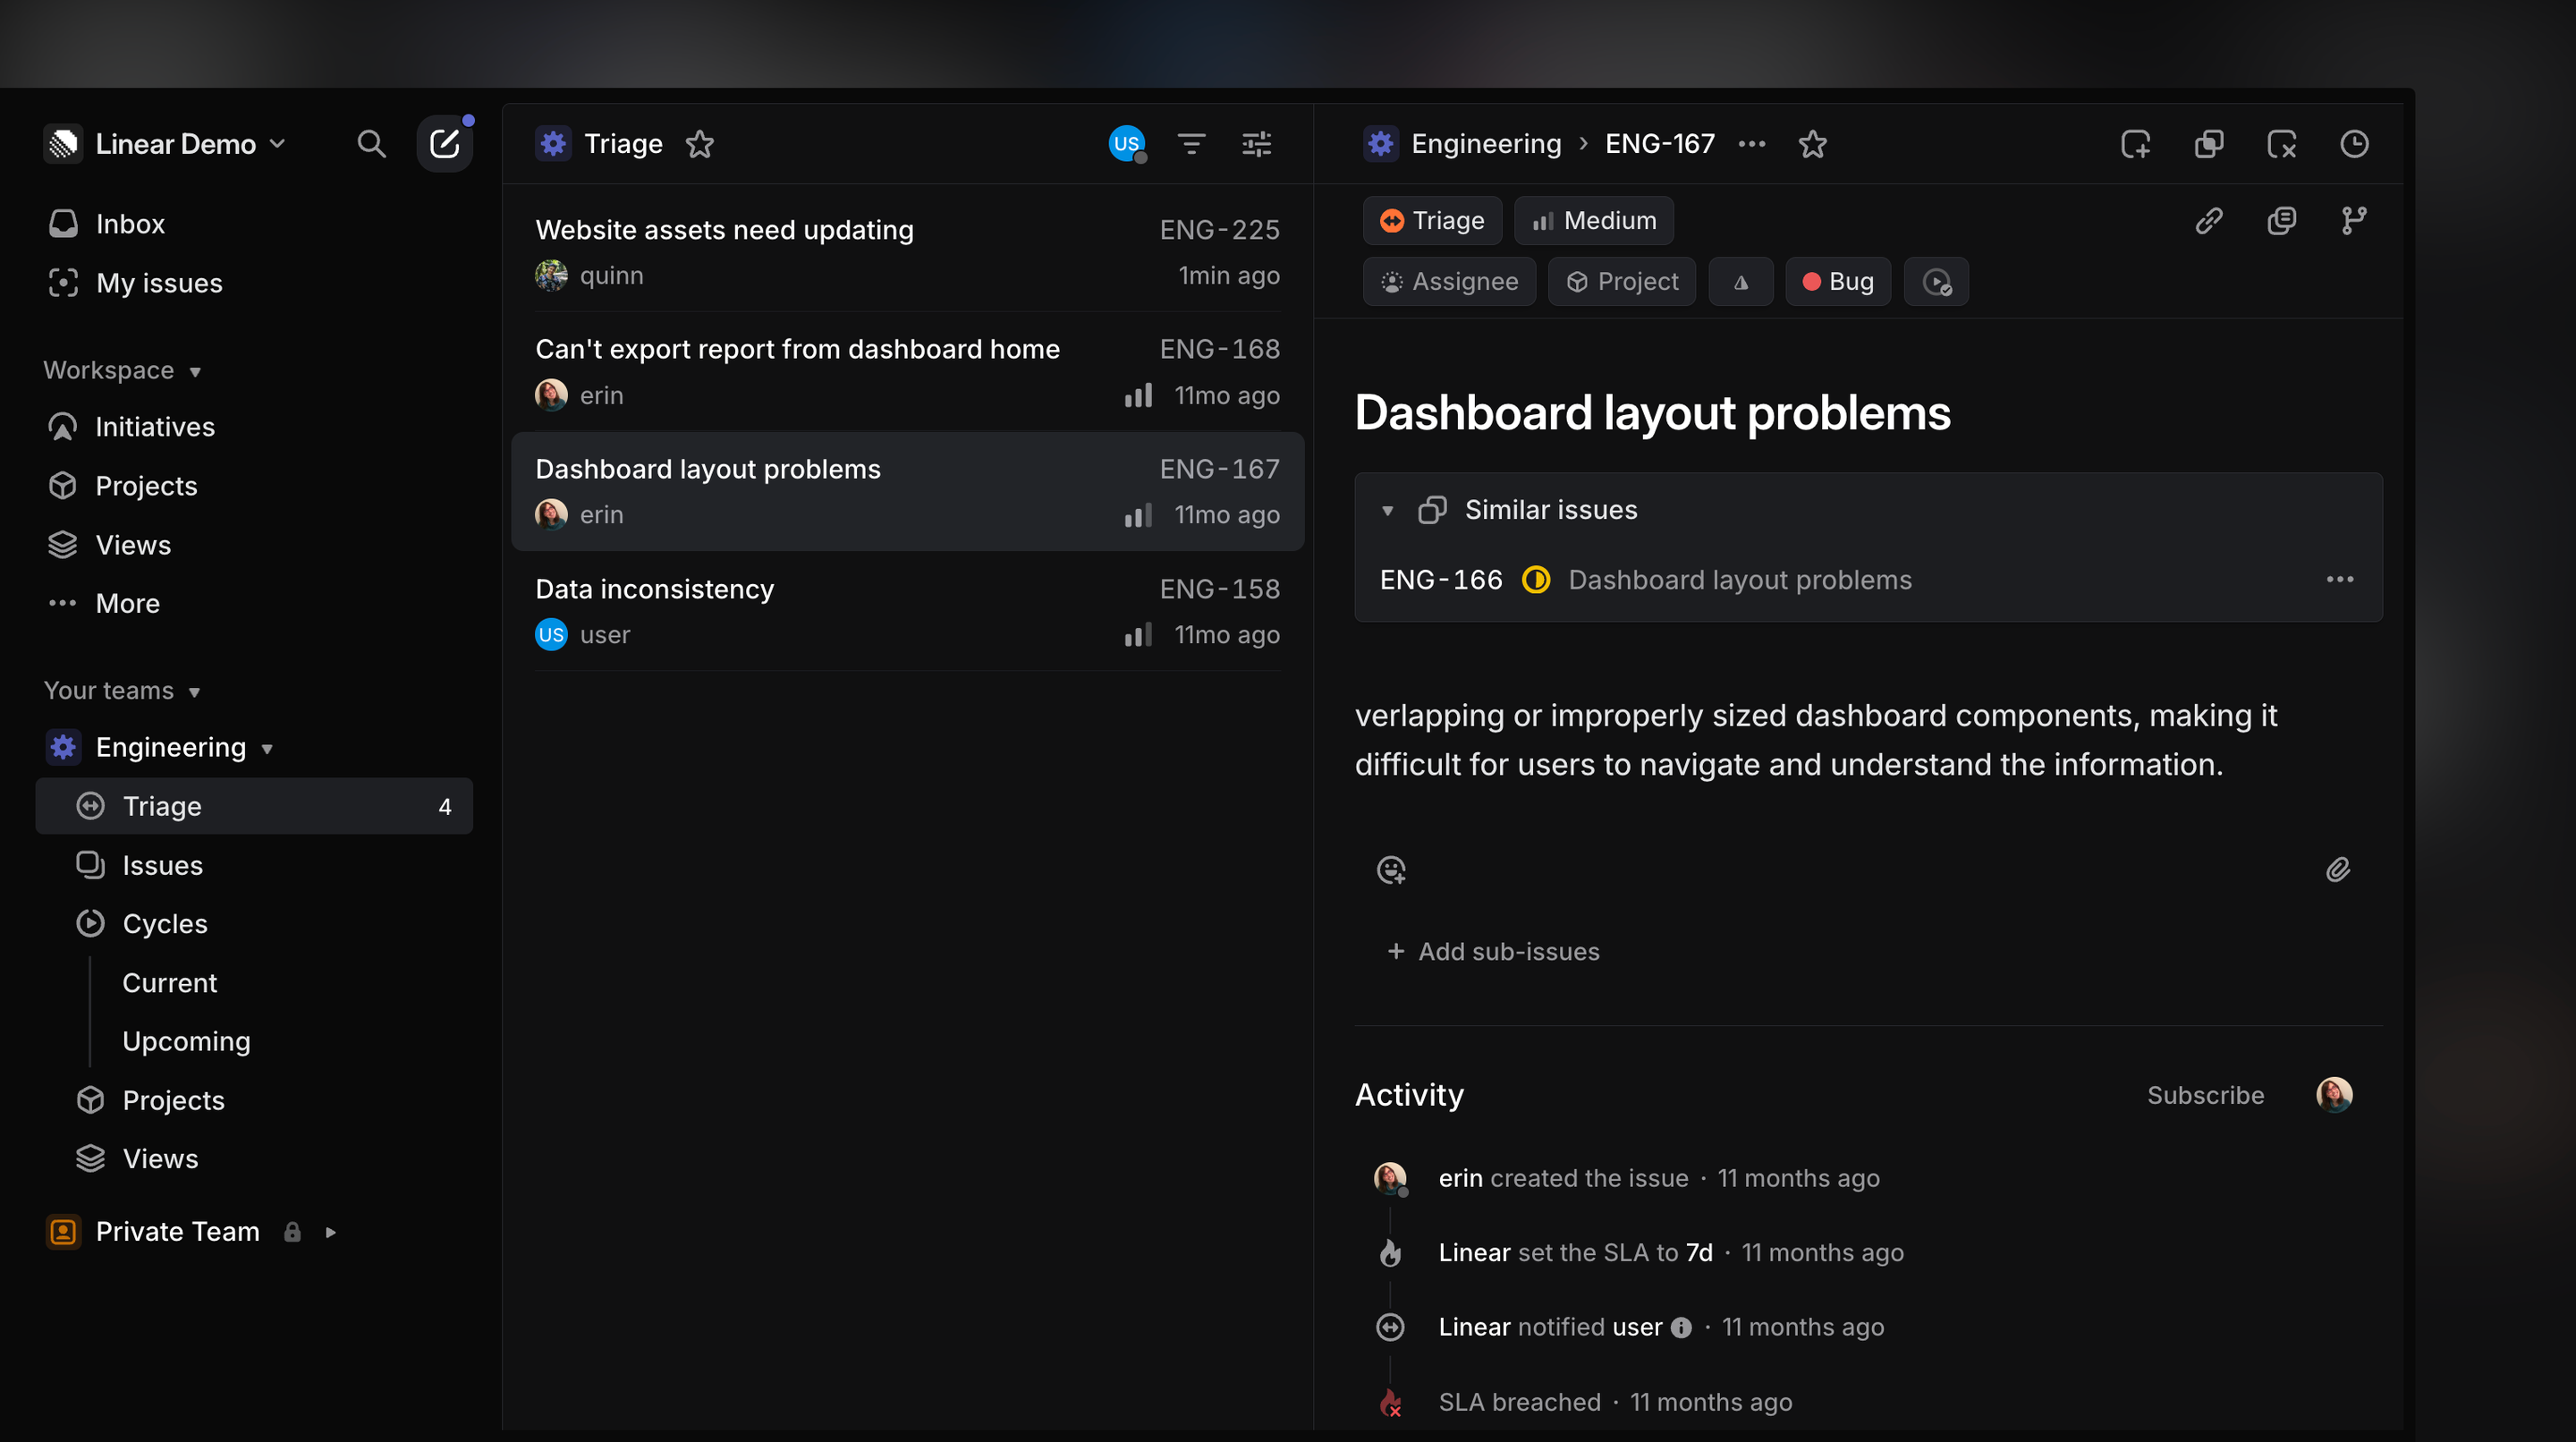Copy issue link icon
This screenshot has height=1442, width=2576.
[x=2209, y=221]
